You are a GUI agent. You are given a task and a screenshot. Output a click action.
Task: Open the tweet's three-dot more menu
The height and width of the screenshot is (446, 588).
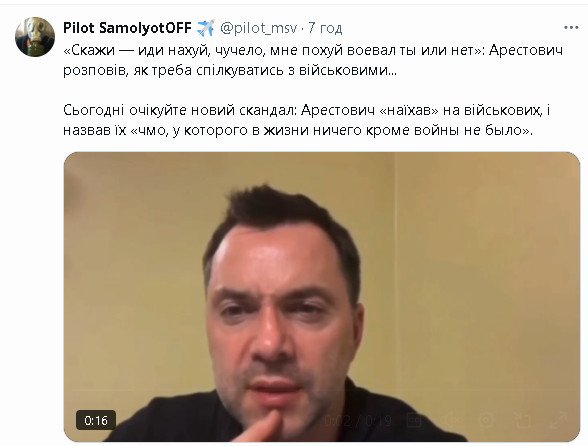tap(571, 28)
